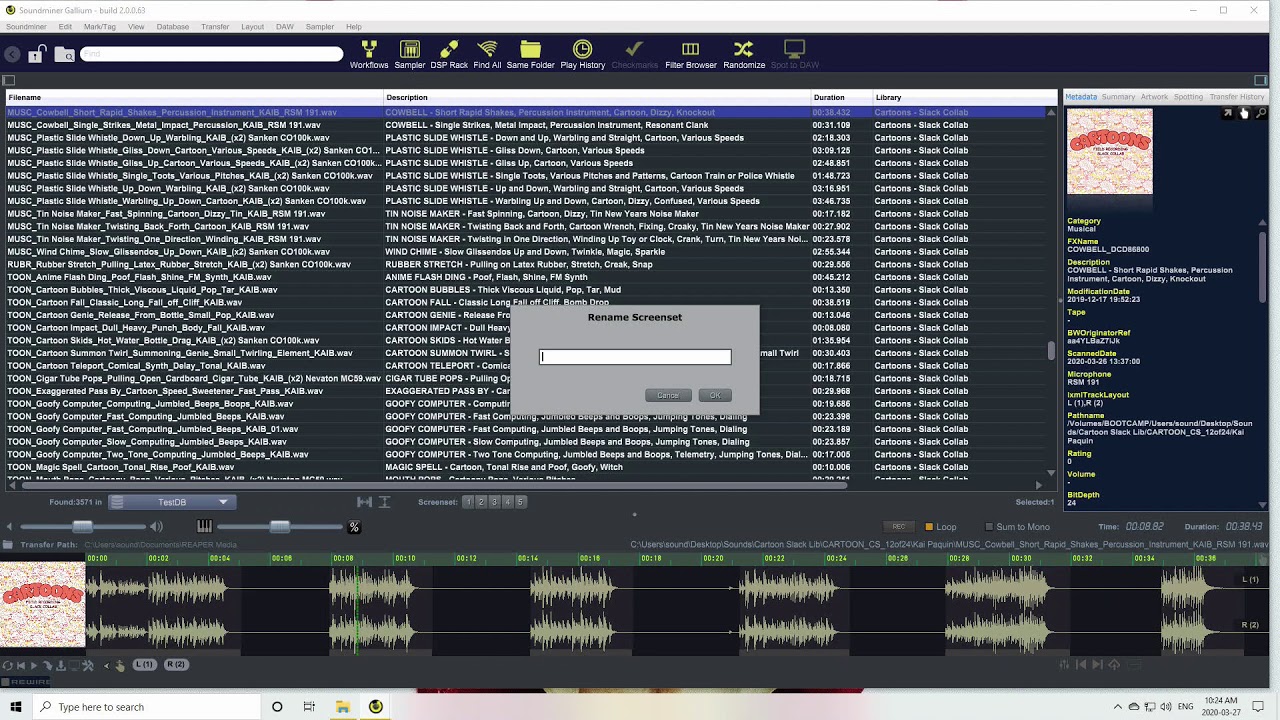Click the play button below waveform
The width and height of the screenshot is (1280, 720).
33,665
